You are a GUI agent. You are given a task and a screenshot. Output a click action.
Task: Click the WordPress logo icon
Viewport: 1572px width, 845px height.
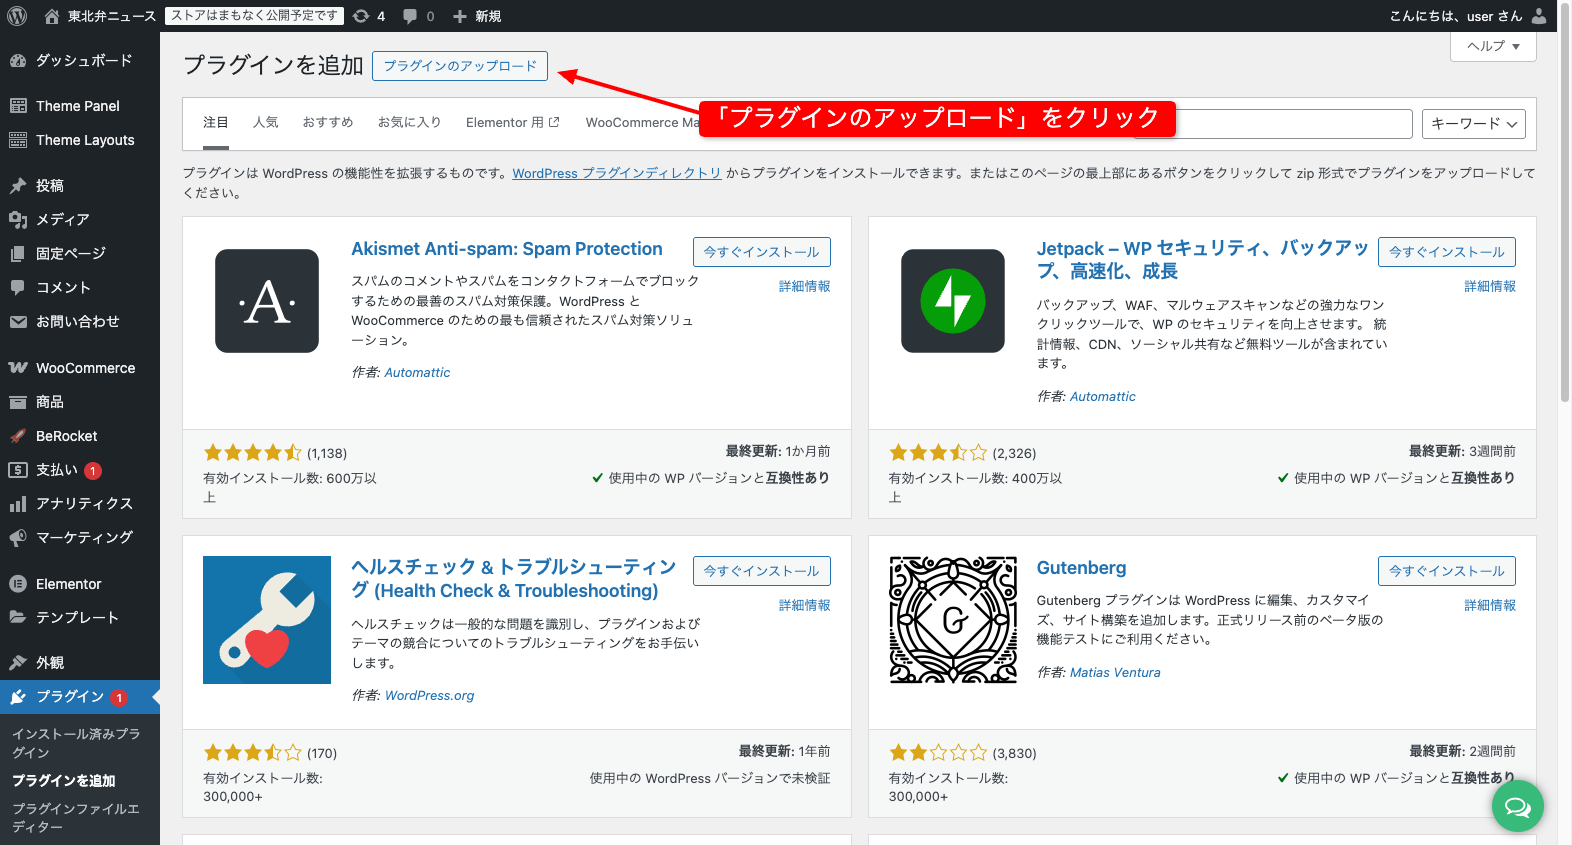tap(17, 16)
